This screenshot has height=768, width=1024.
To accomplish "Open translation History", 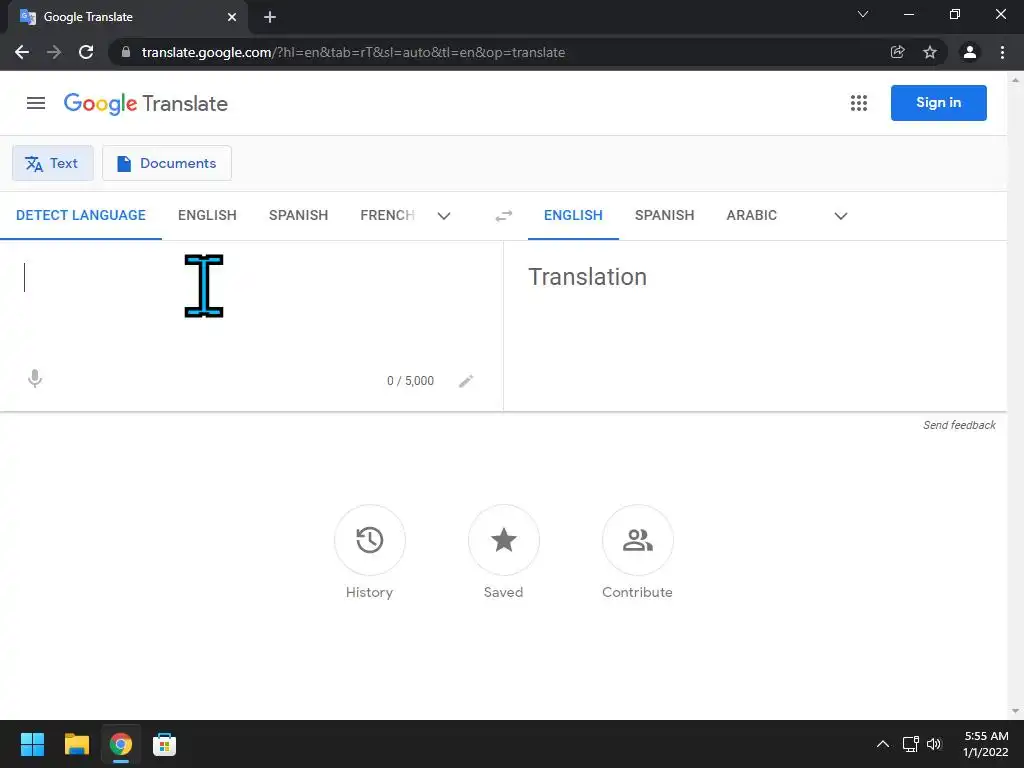I will [370, 540].
